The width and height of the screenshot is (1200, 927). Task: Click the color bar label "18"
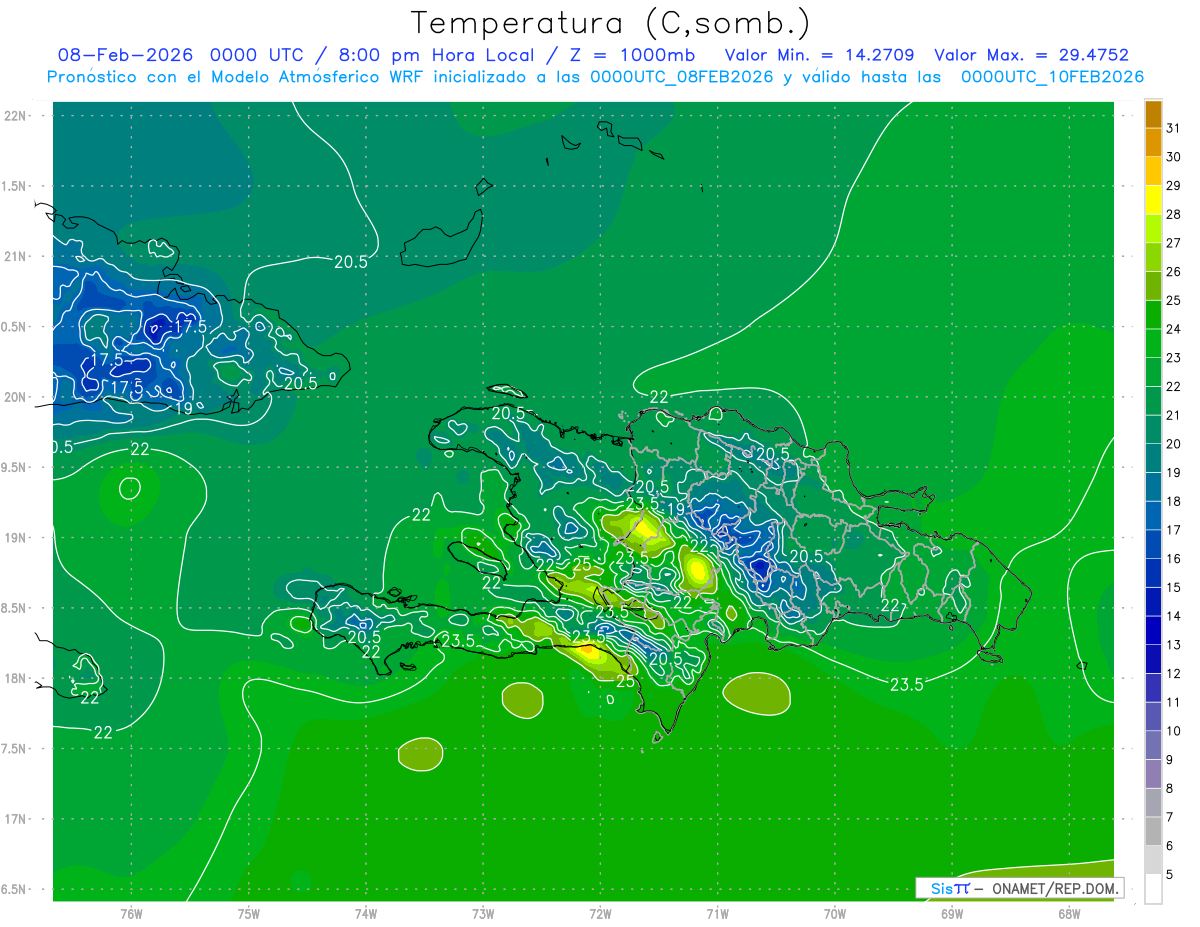click(x=1173, y=501)
